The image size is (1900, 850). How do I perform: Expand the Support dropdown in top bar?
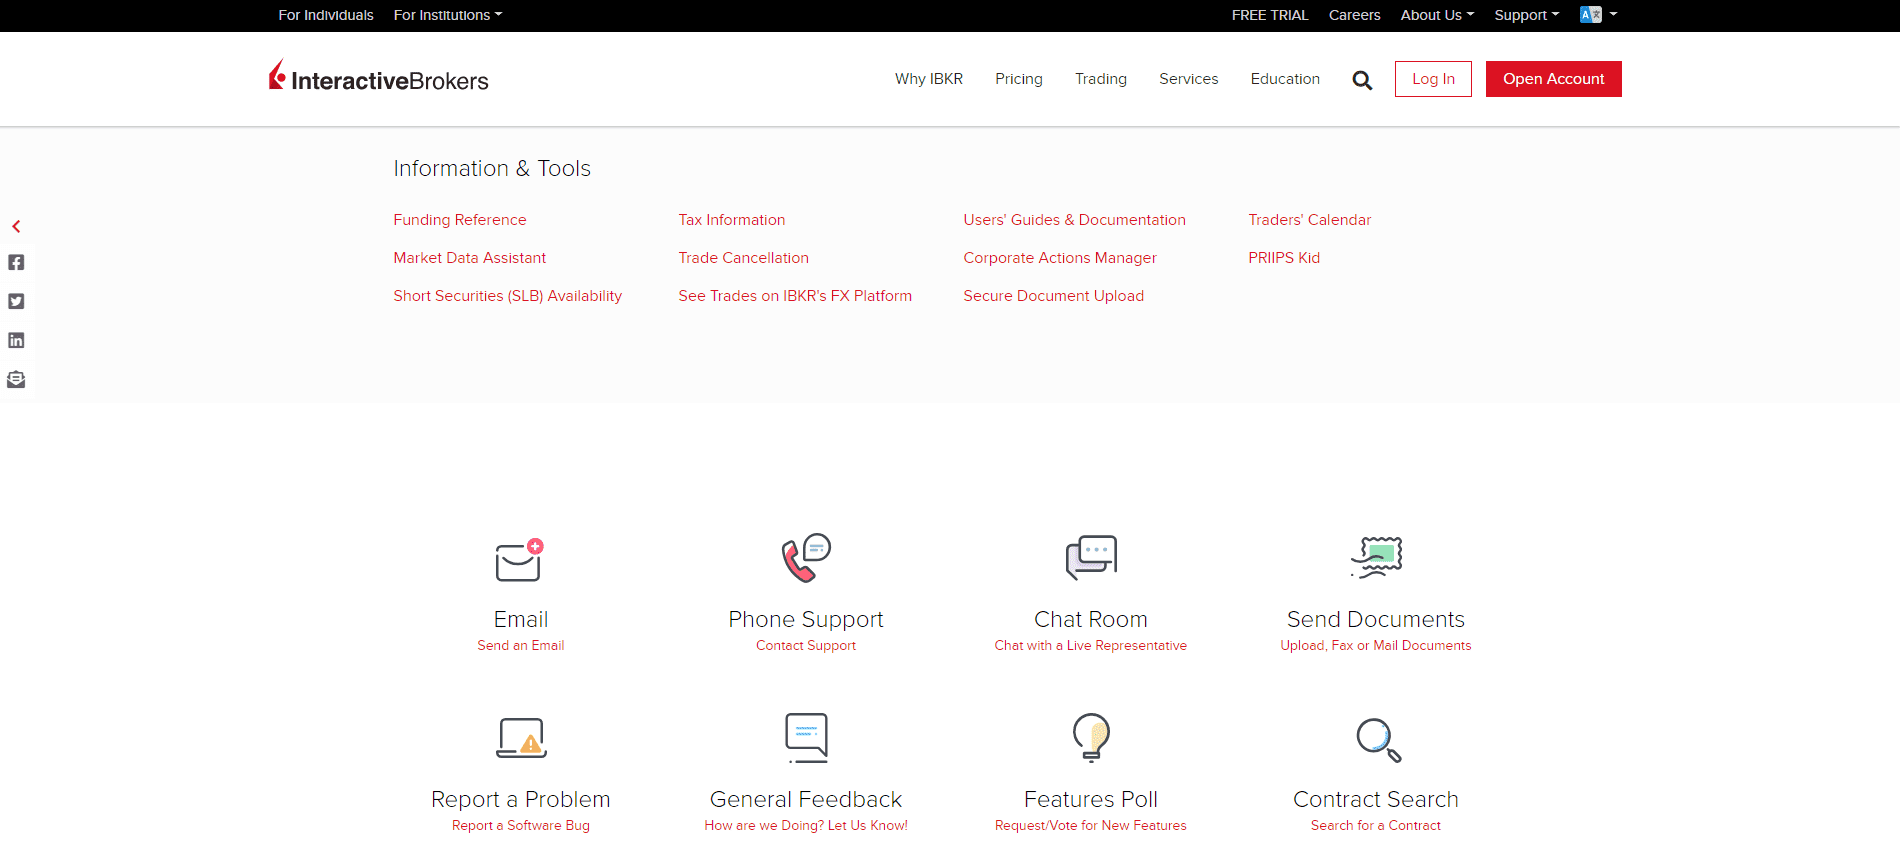(x=1527, y=15)
